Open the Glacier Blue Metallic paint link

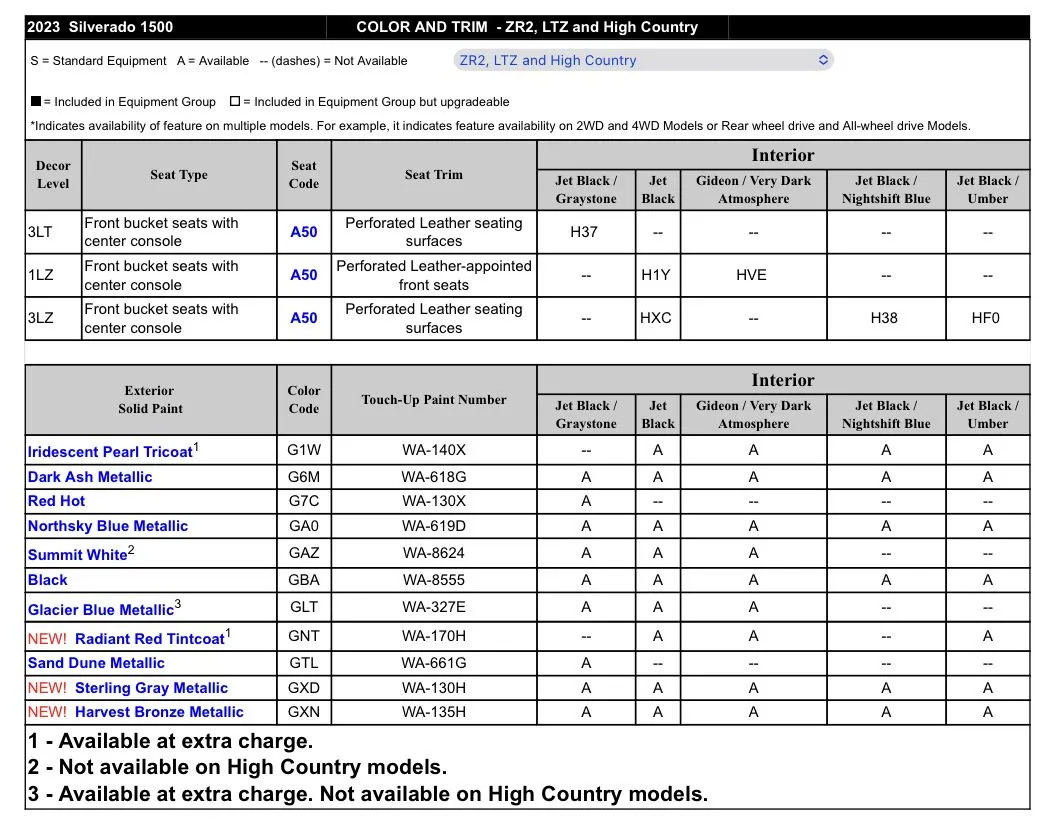point(101,610)
